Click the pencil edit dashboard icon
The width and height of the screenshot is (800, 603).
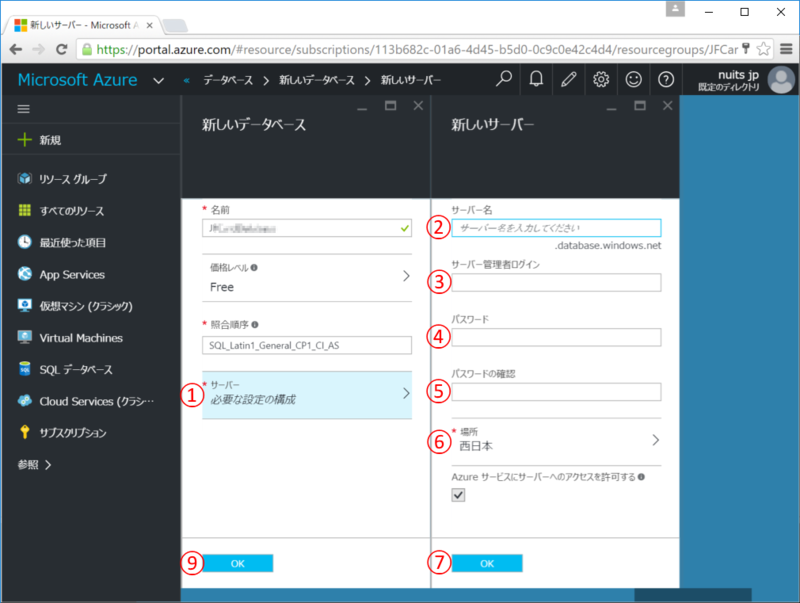tap(568, 79)
